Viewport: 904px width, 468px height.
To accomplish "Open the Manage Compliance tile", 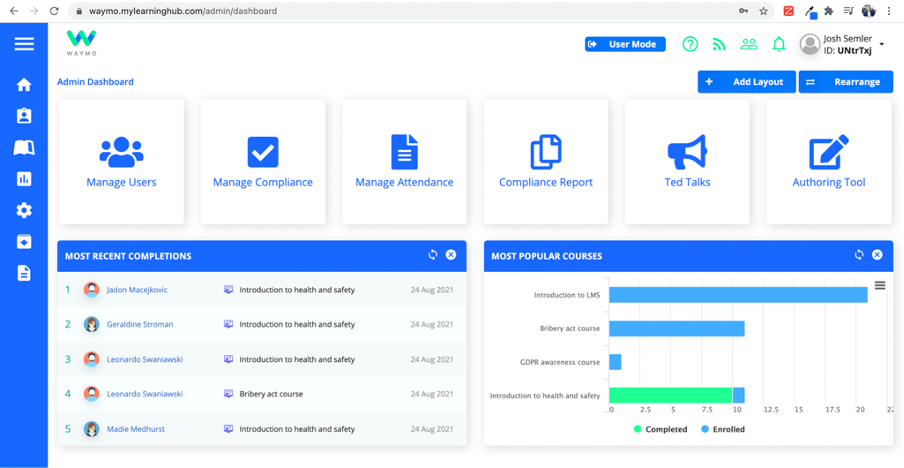I will tap(263, 162).
